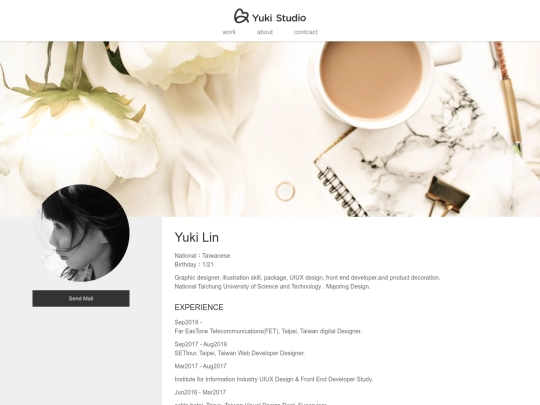
Task: Click the Institute for Information Industry entry
Action: [x=274, y=379]
